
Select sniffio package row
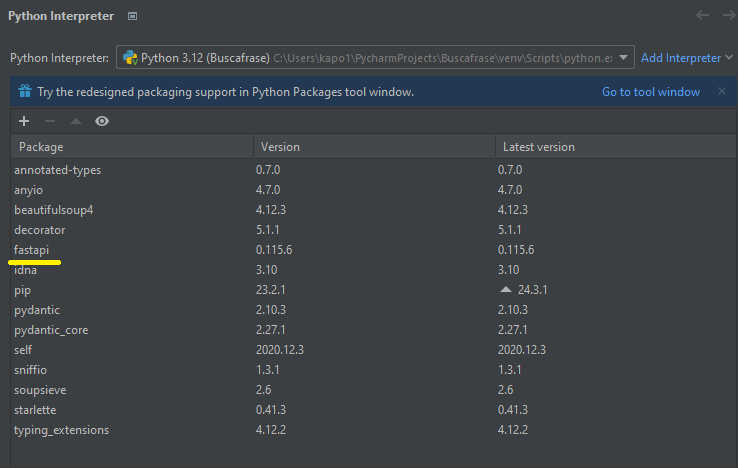tap(374, 370)
